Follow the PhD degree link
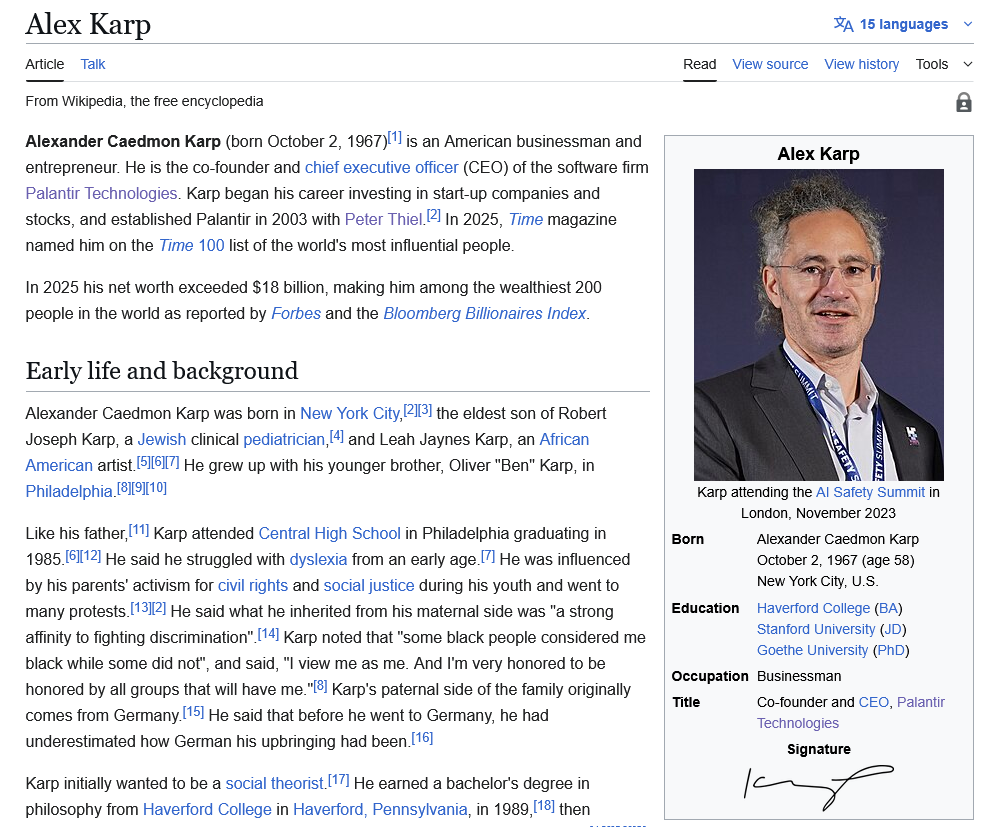The width and height of the screenshot is (985, 827). click(891, 650)
